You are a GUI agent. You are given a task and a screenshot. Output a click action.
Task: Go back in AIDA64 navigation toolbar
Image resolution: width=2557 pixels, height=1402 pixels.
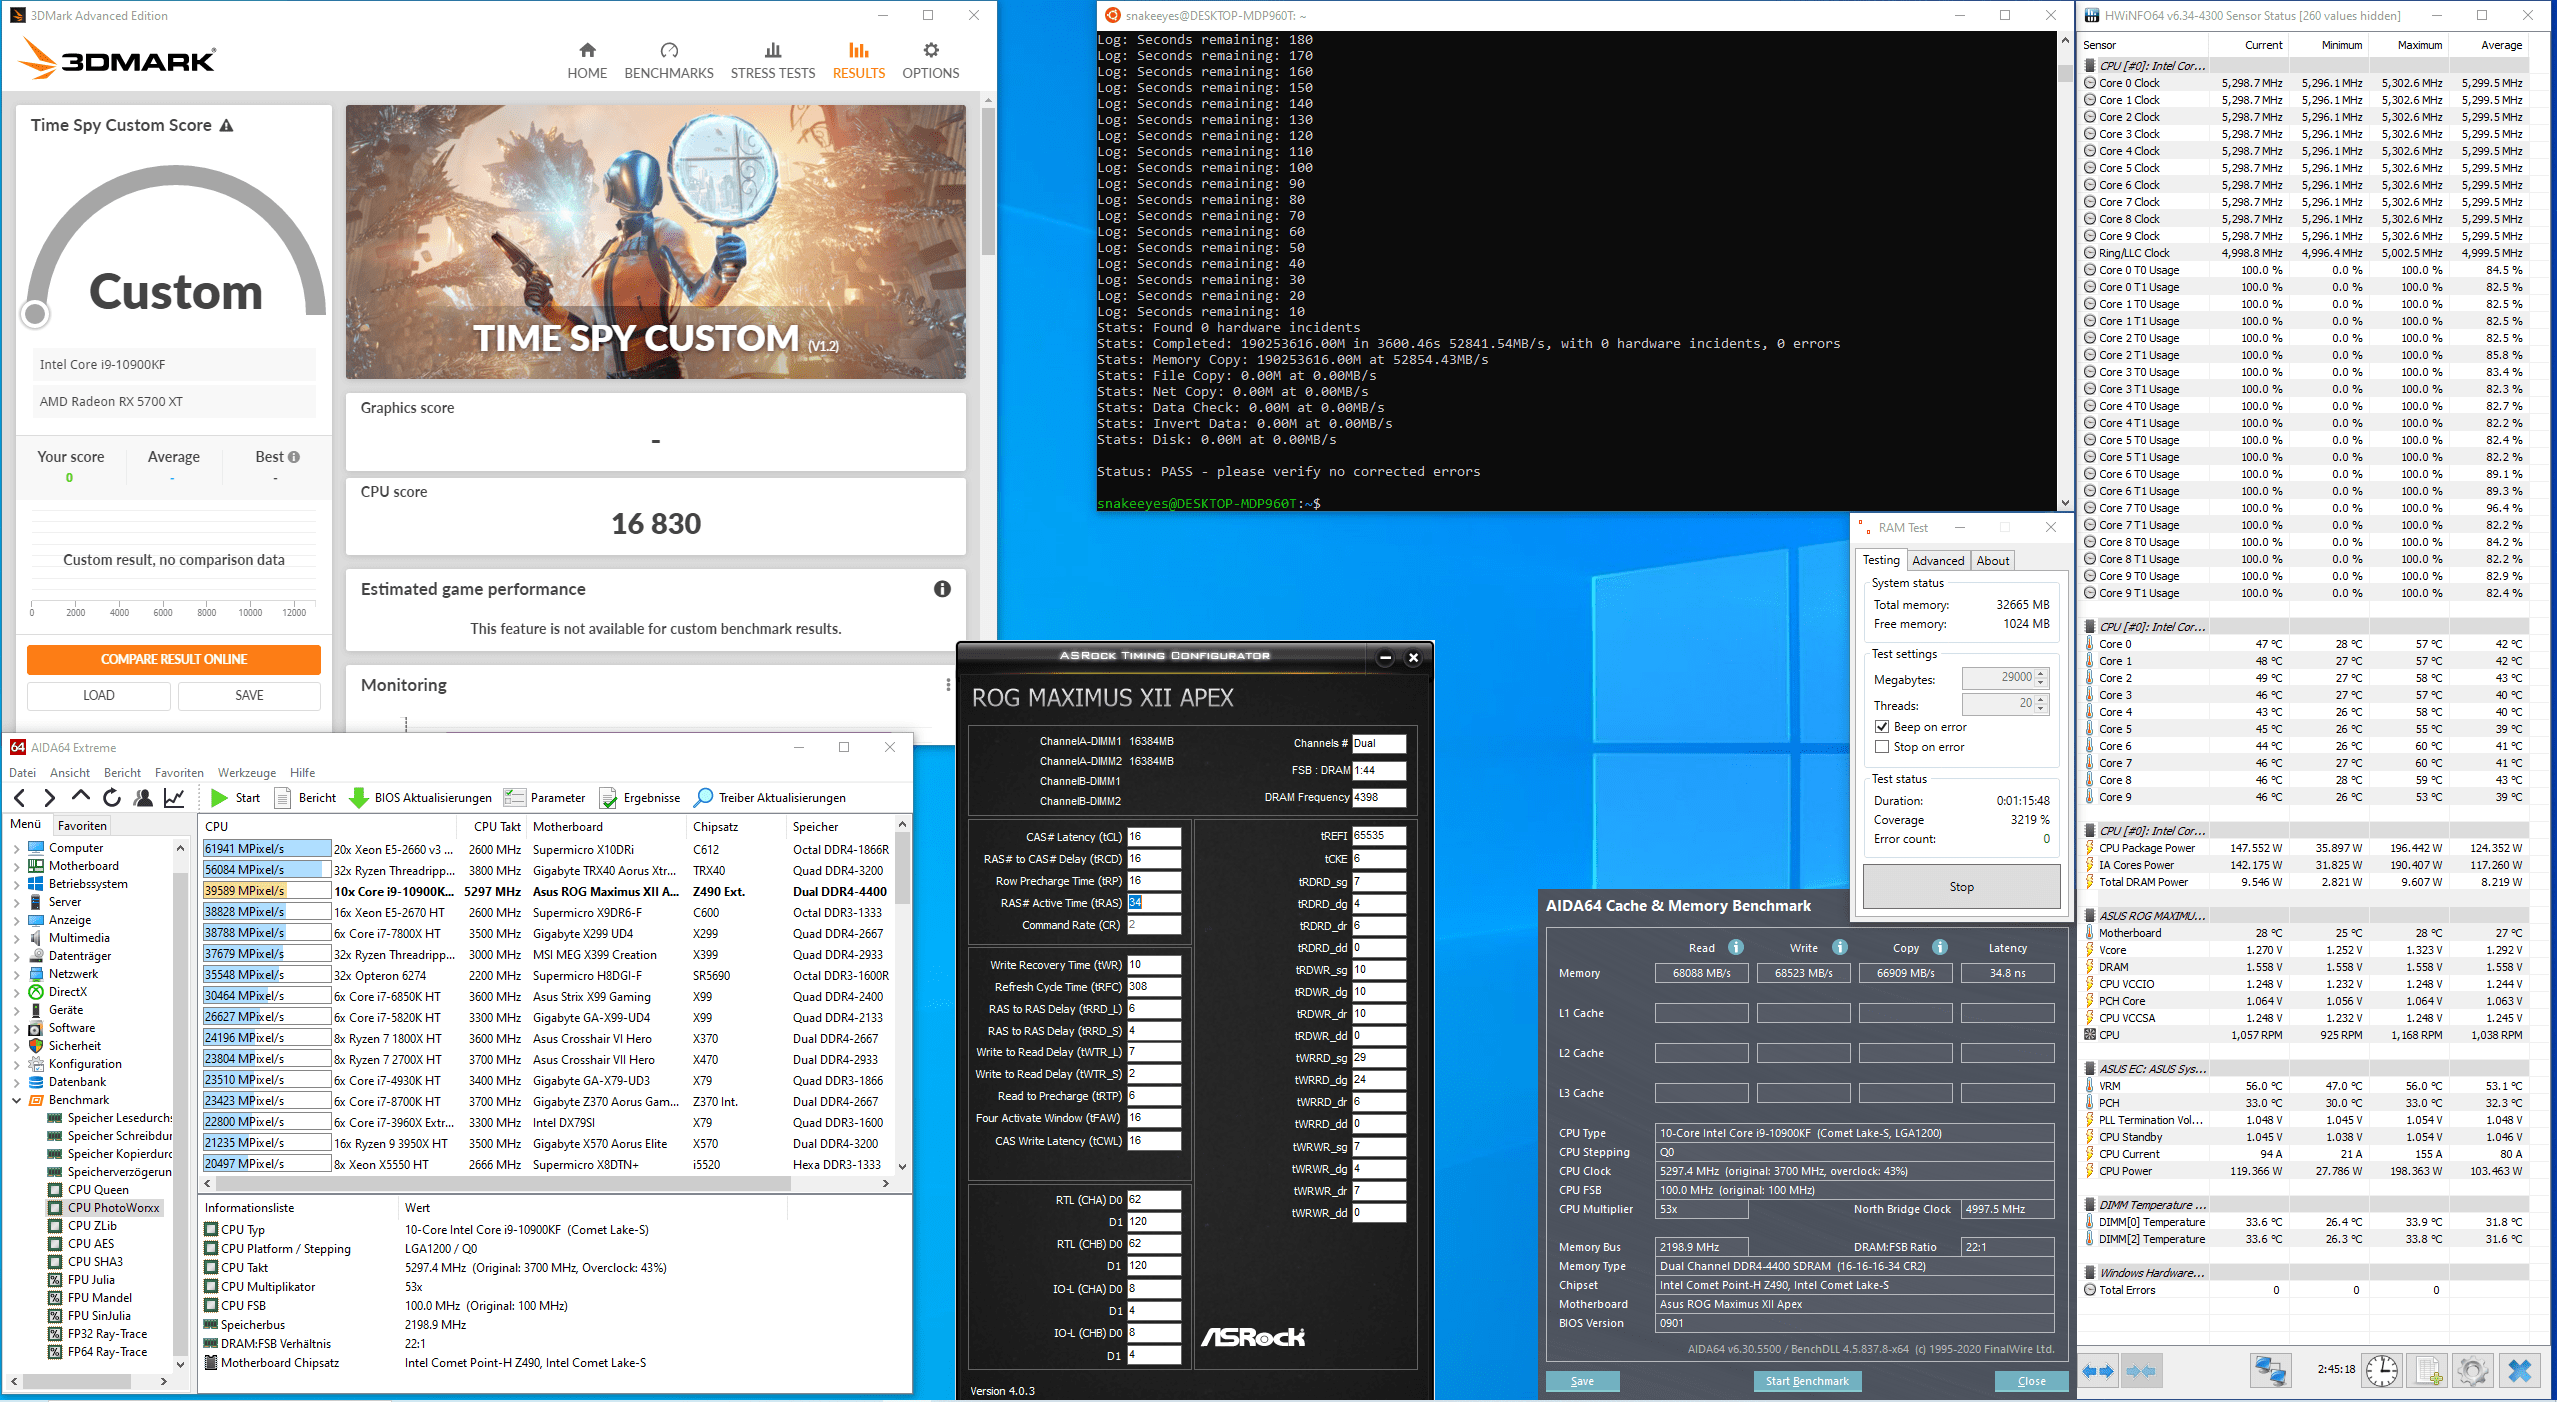20,797
